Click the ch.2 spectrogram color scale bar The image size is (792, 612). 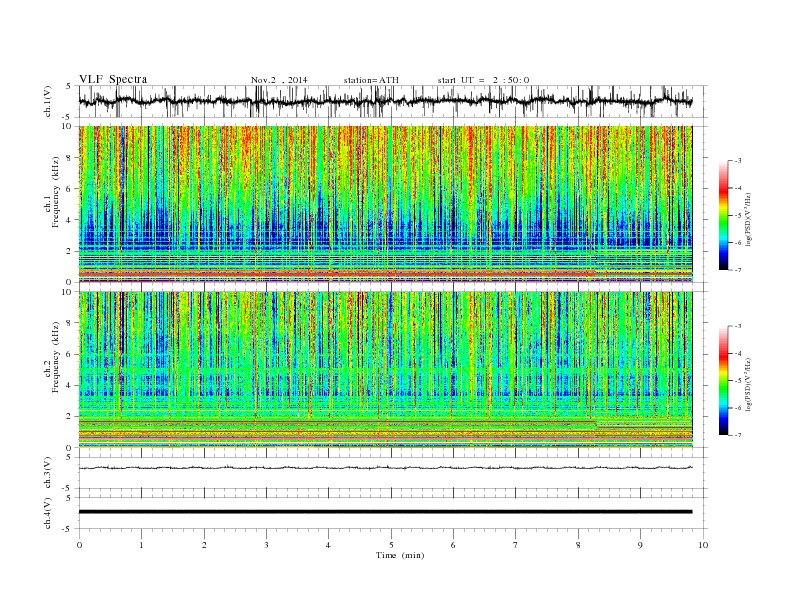pyautogui.click(x=723, y=380)
